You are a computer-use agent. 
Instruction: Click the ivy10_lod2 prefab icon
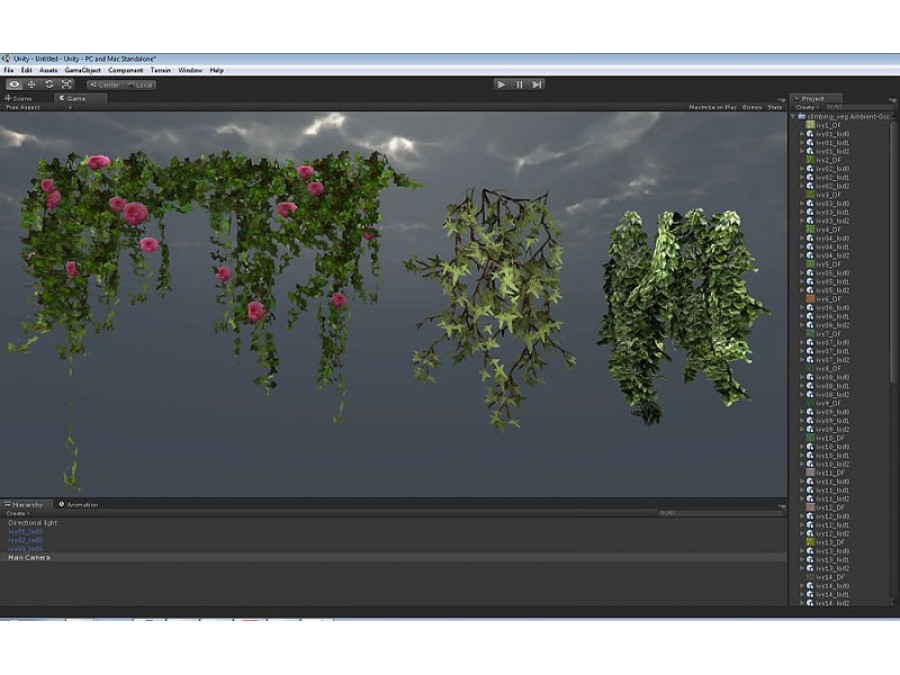[x=810, y=464]
